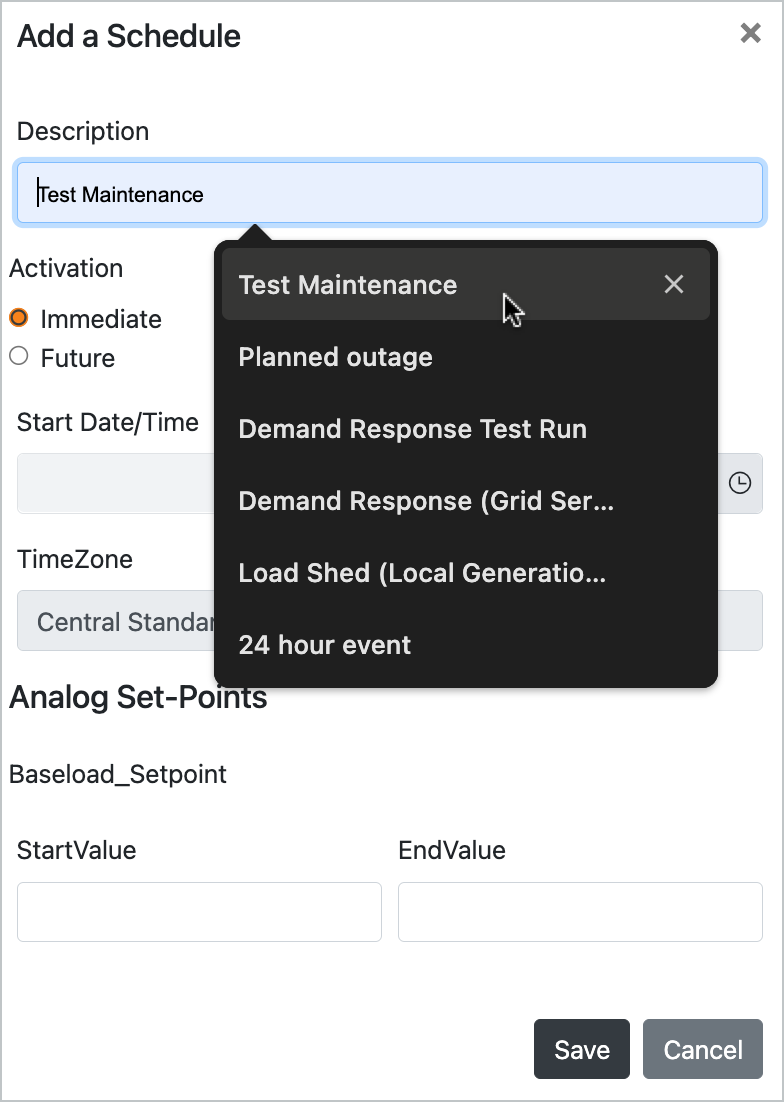Save the new schedule
The width and height of the screenshot is (784, 1102).
(x=581, y=1049)
